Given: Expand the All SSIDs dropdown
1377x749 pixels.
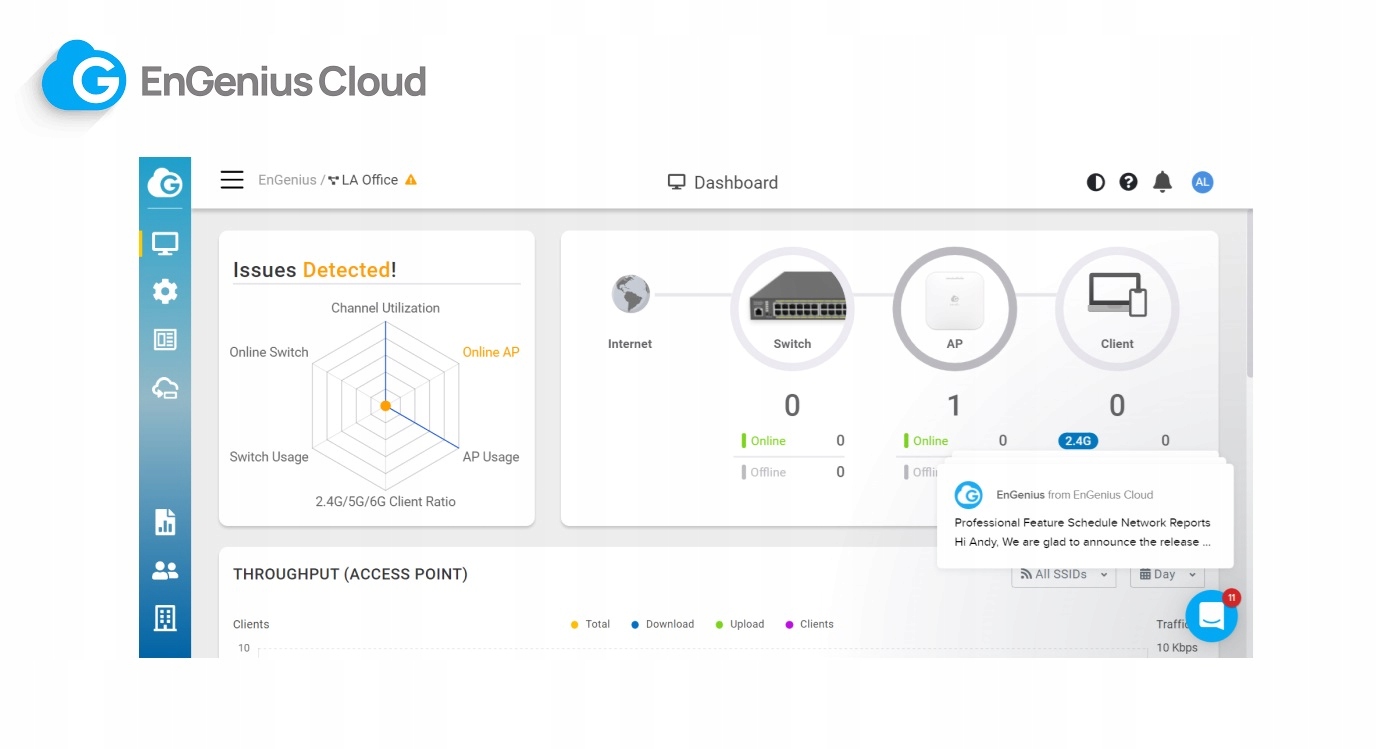Looking at the screenshot, I should (x=1064, y=575).
